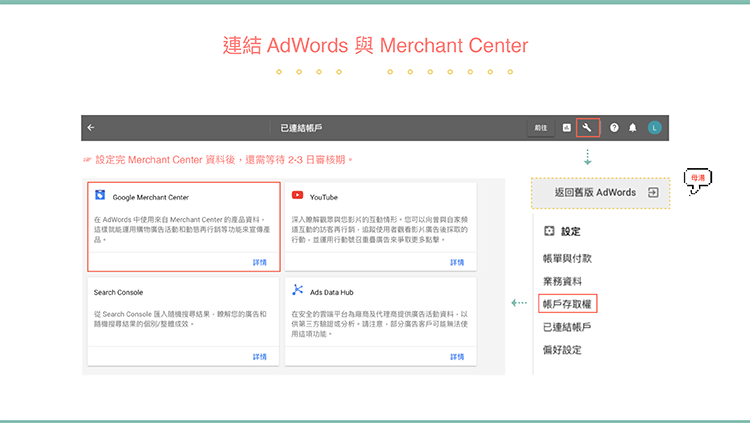This screenshot has height=423, width=750.
Task: Click 返回舊版 AdWords button
Action: (600, 193)
